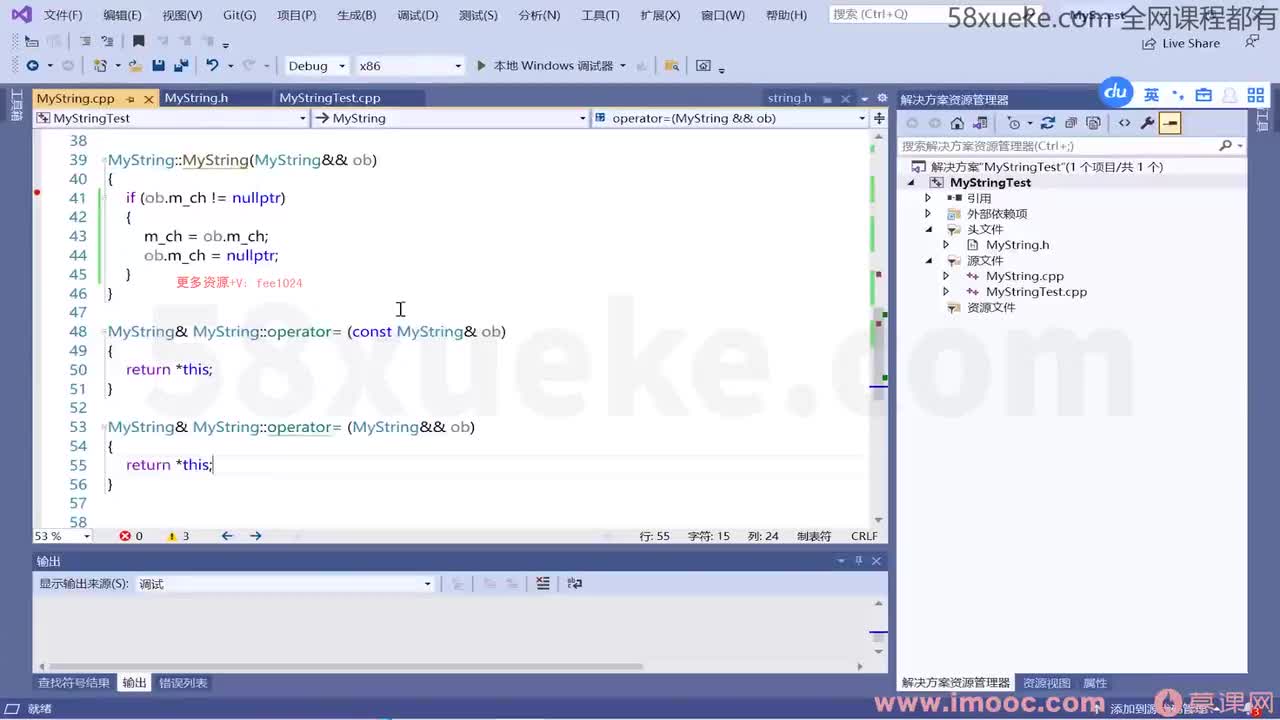Viewport: 1280px width, 720px height.
Task: Toggle the preview selected items button
Action: pos(1170,123)
